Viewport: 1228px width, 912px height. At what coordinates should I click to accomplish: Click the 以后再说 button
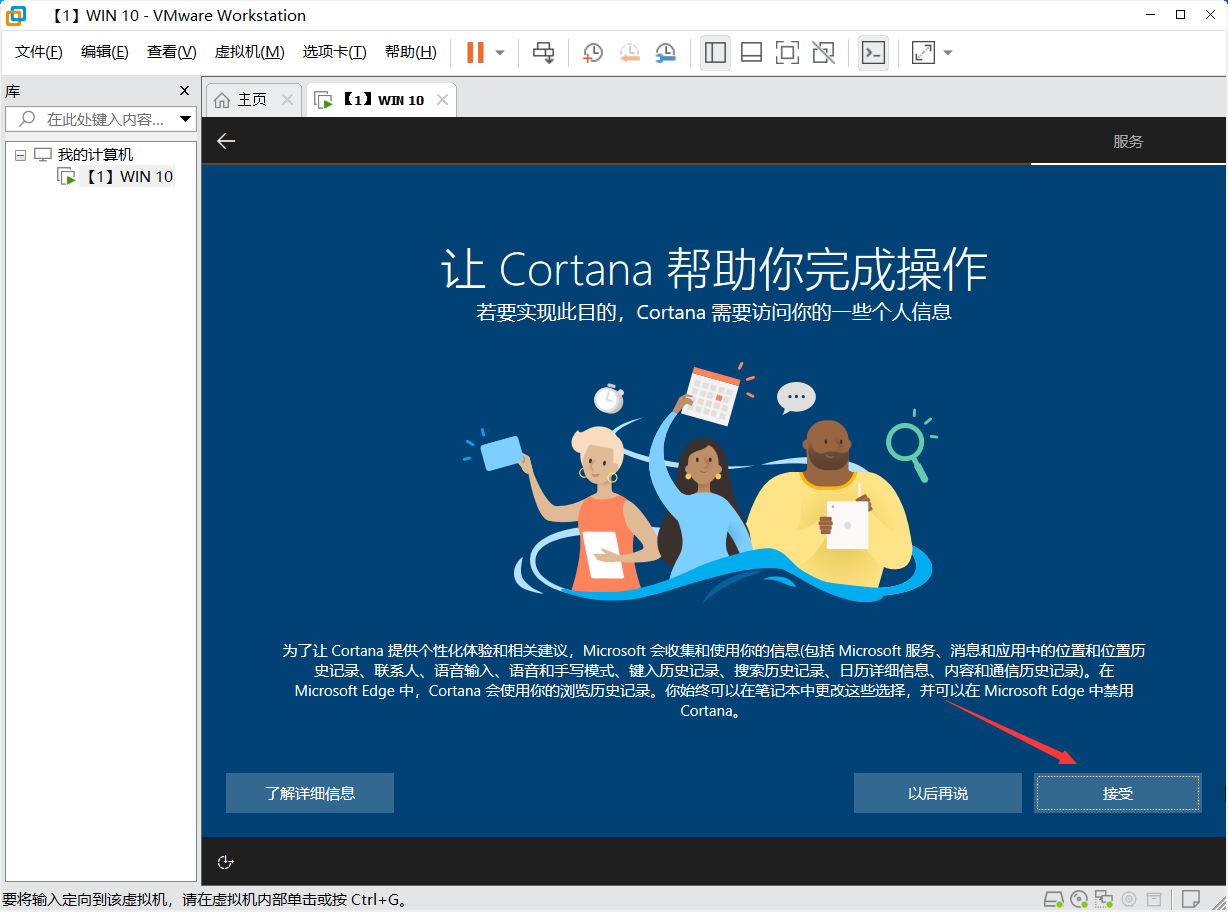pyautogui.click(x=938, y=793)
